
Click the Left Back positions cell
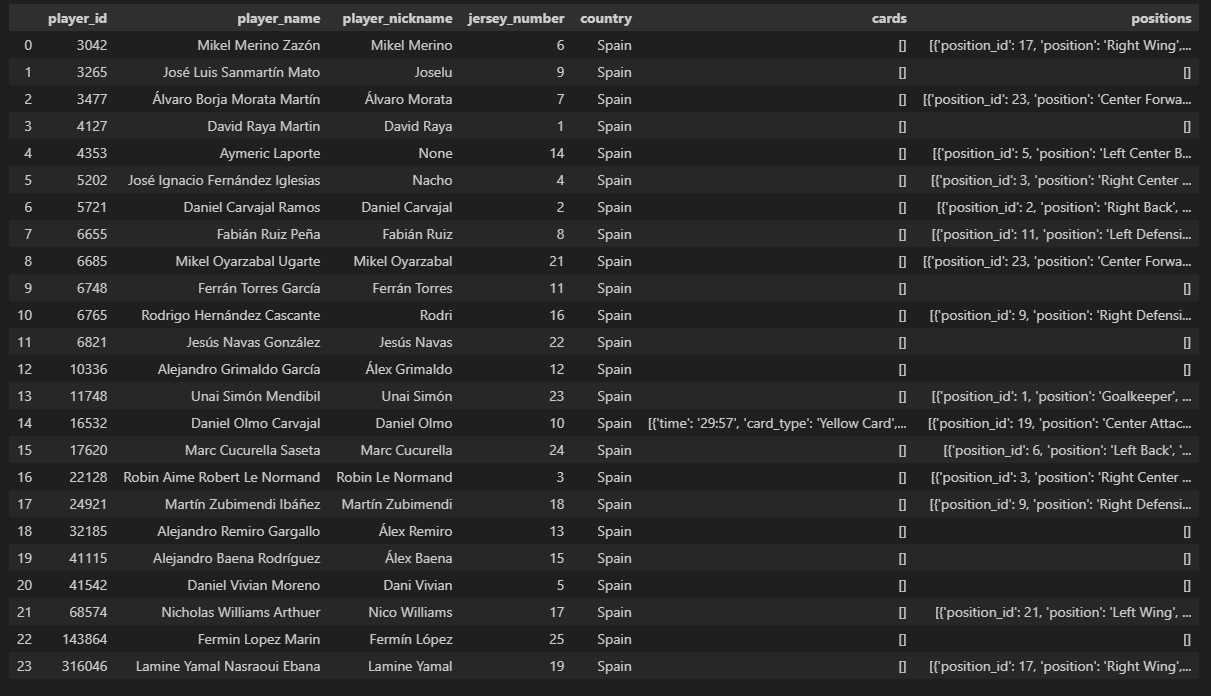[1068, 450]
